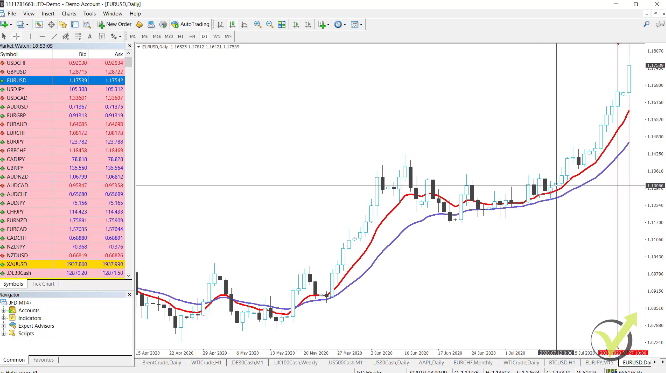
Task: Select the trendline drawing tool
Action: (54, 37)
